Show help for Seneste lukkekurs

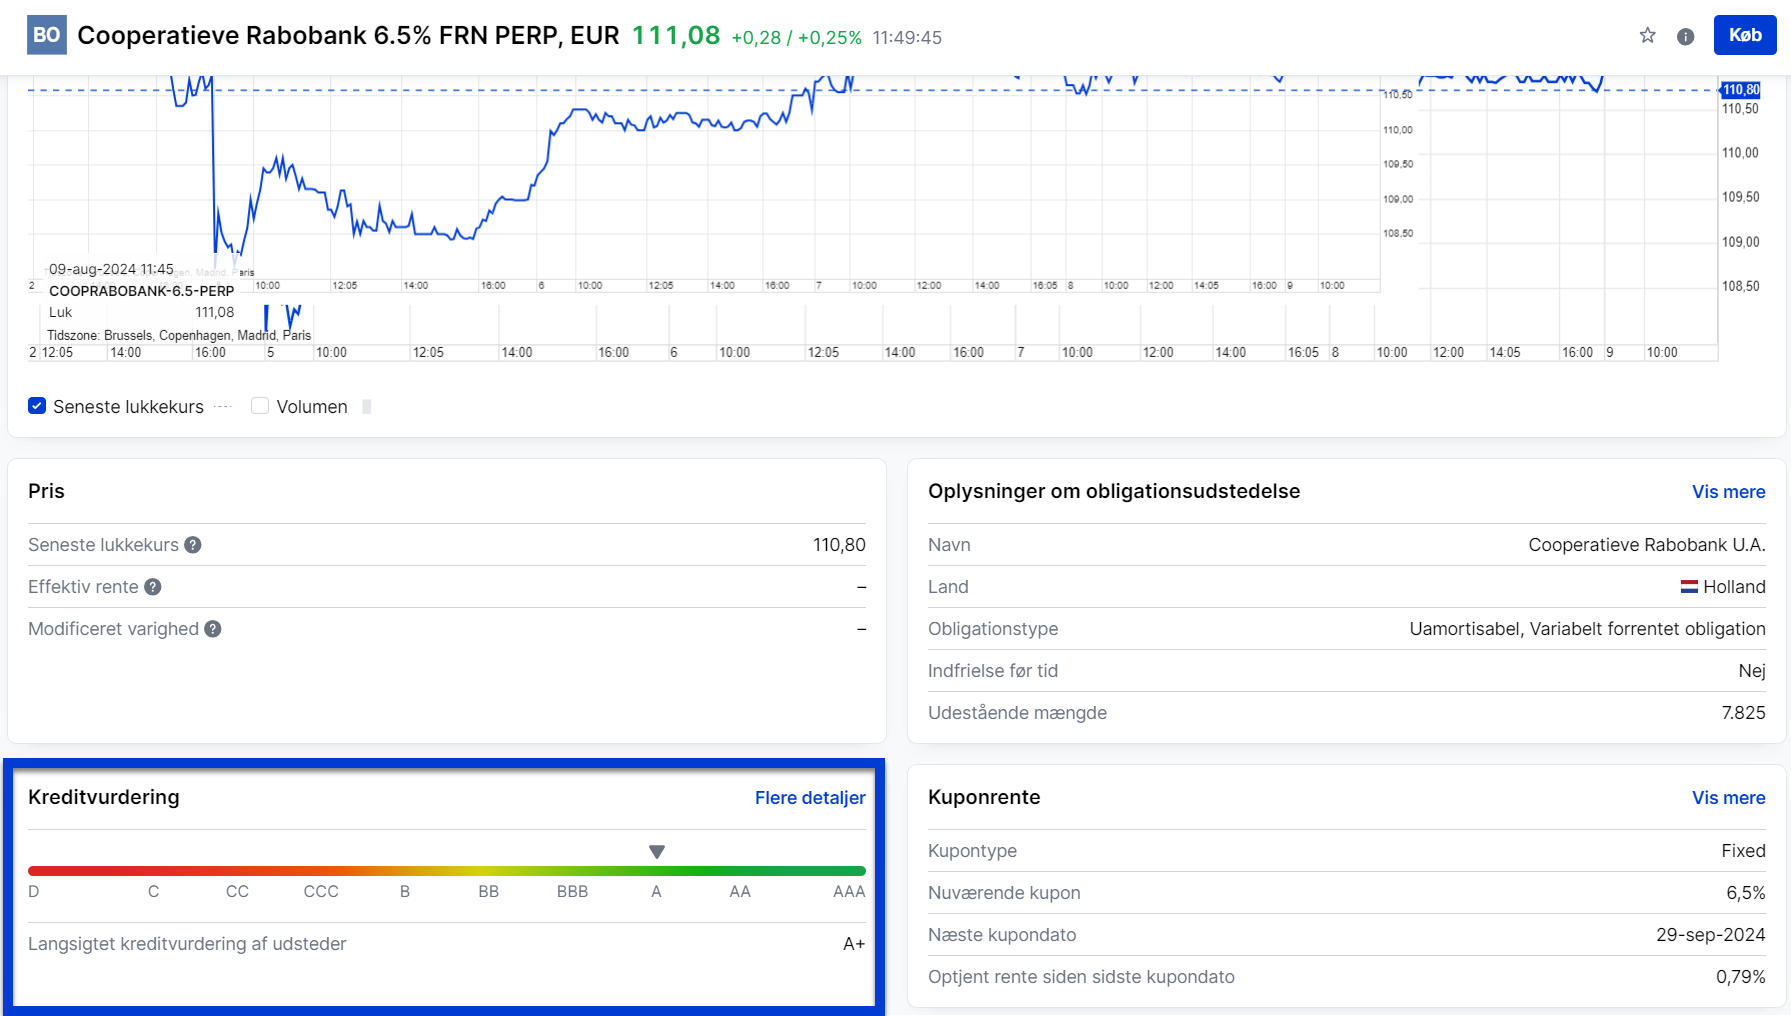193,545
